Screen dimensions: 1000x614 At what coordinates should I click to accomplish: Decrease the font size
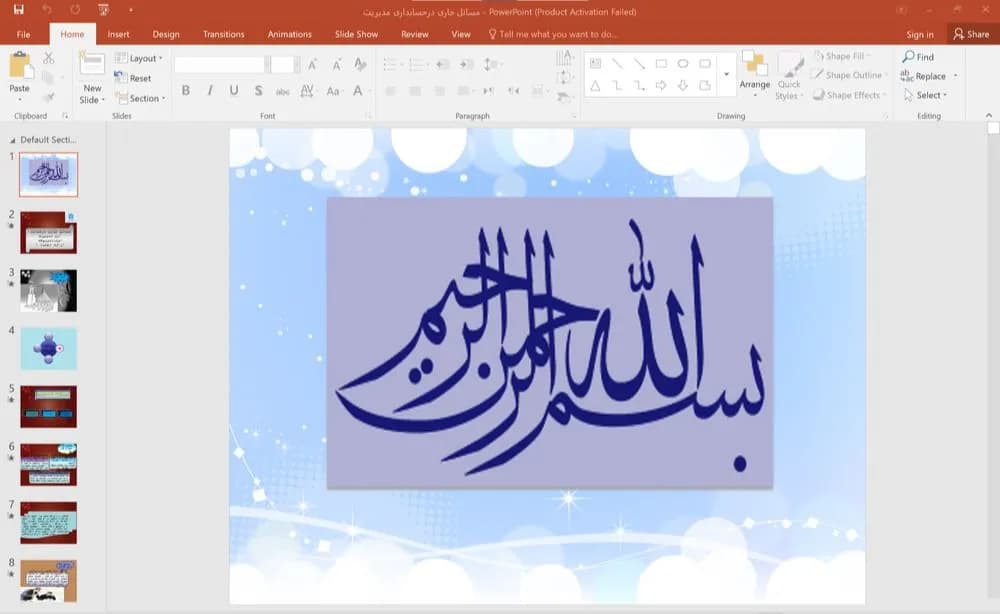[336, 64]
